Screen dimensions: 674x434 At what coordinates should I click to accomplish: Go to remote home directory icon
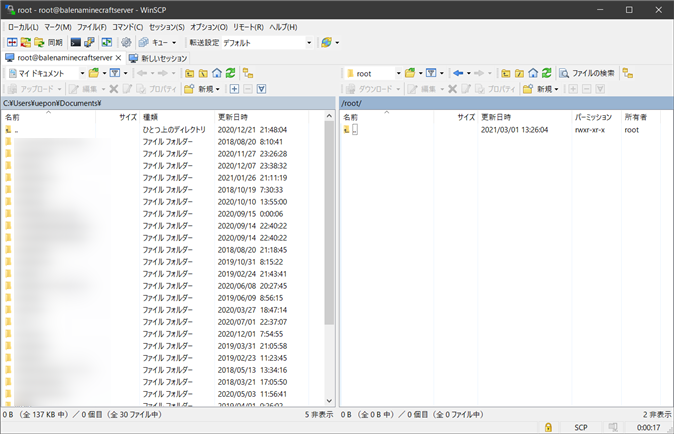tap(533, 73)
